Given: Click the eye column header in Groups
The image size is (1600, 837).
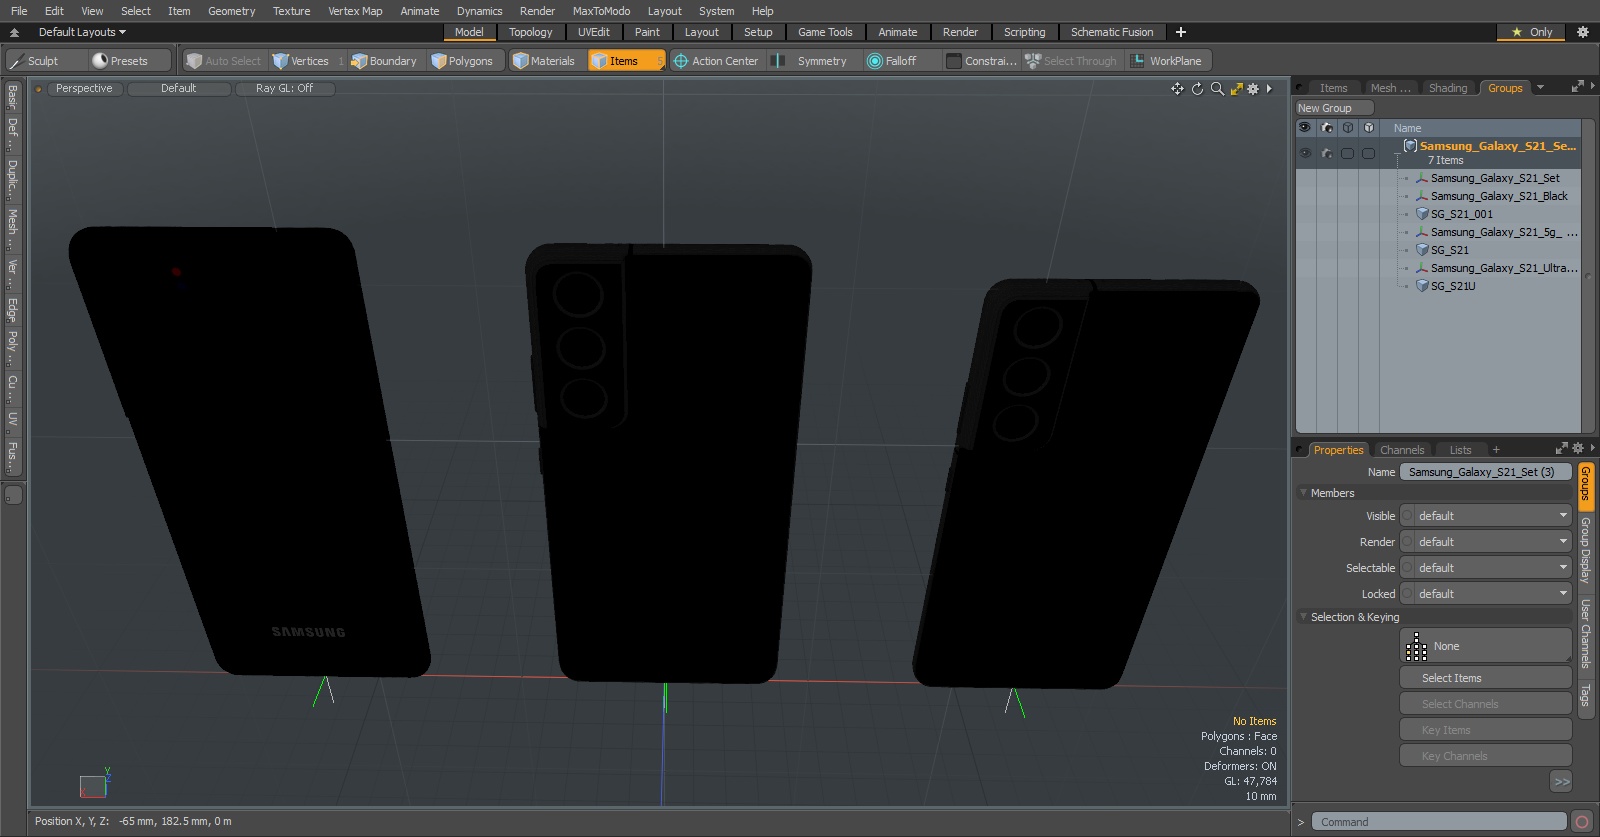Looking at the screenshot, I should point(1305,128).
